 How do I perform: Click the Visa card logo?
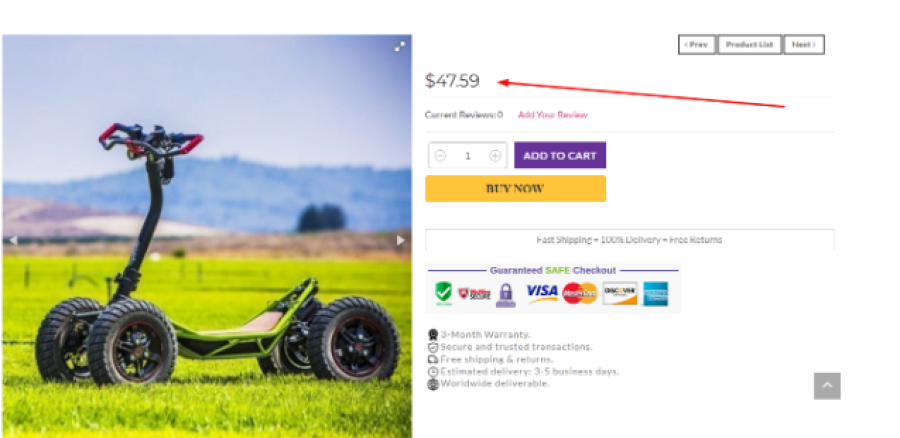tap(541, 292)
